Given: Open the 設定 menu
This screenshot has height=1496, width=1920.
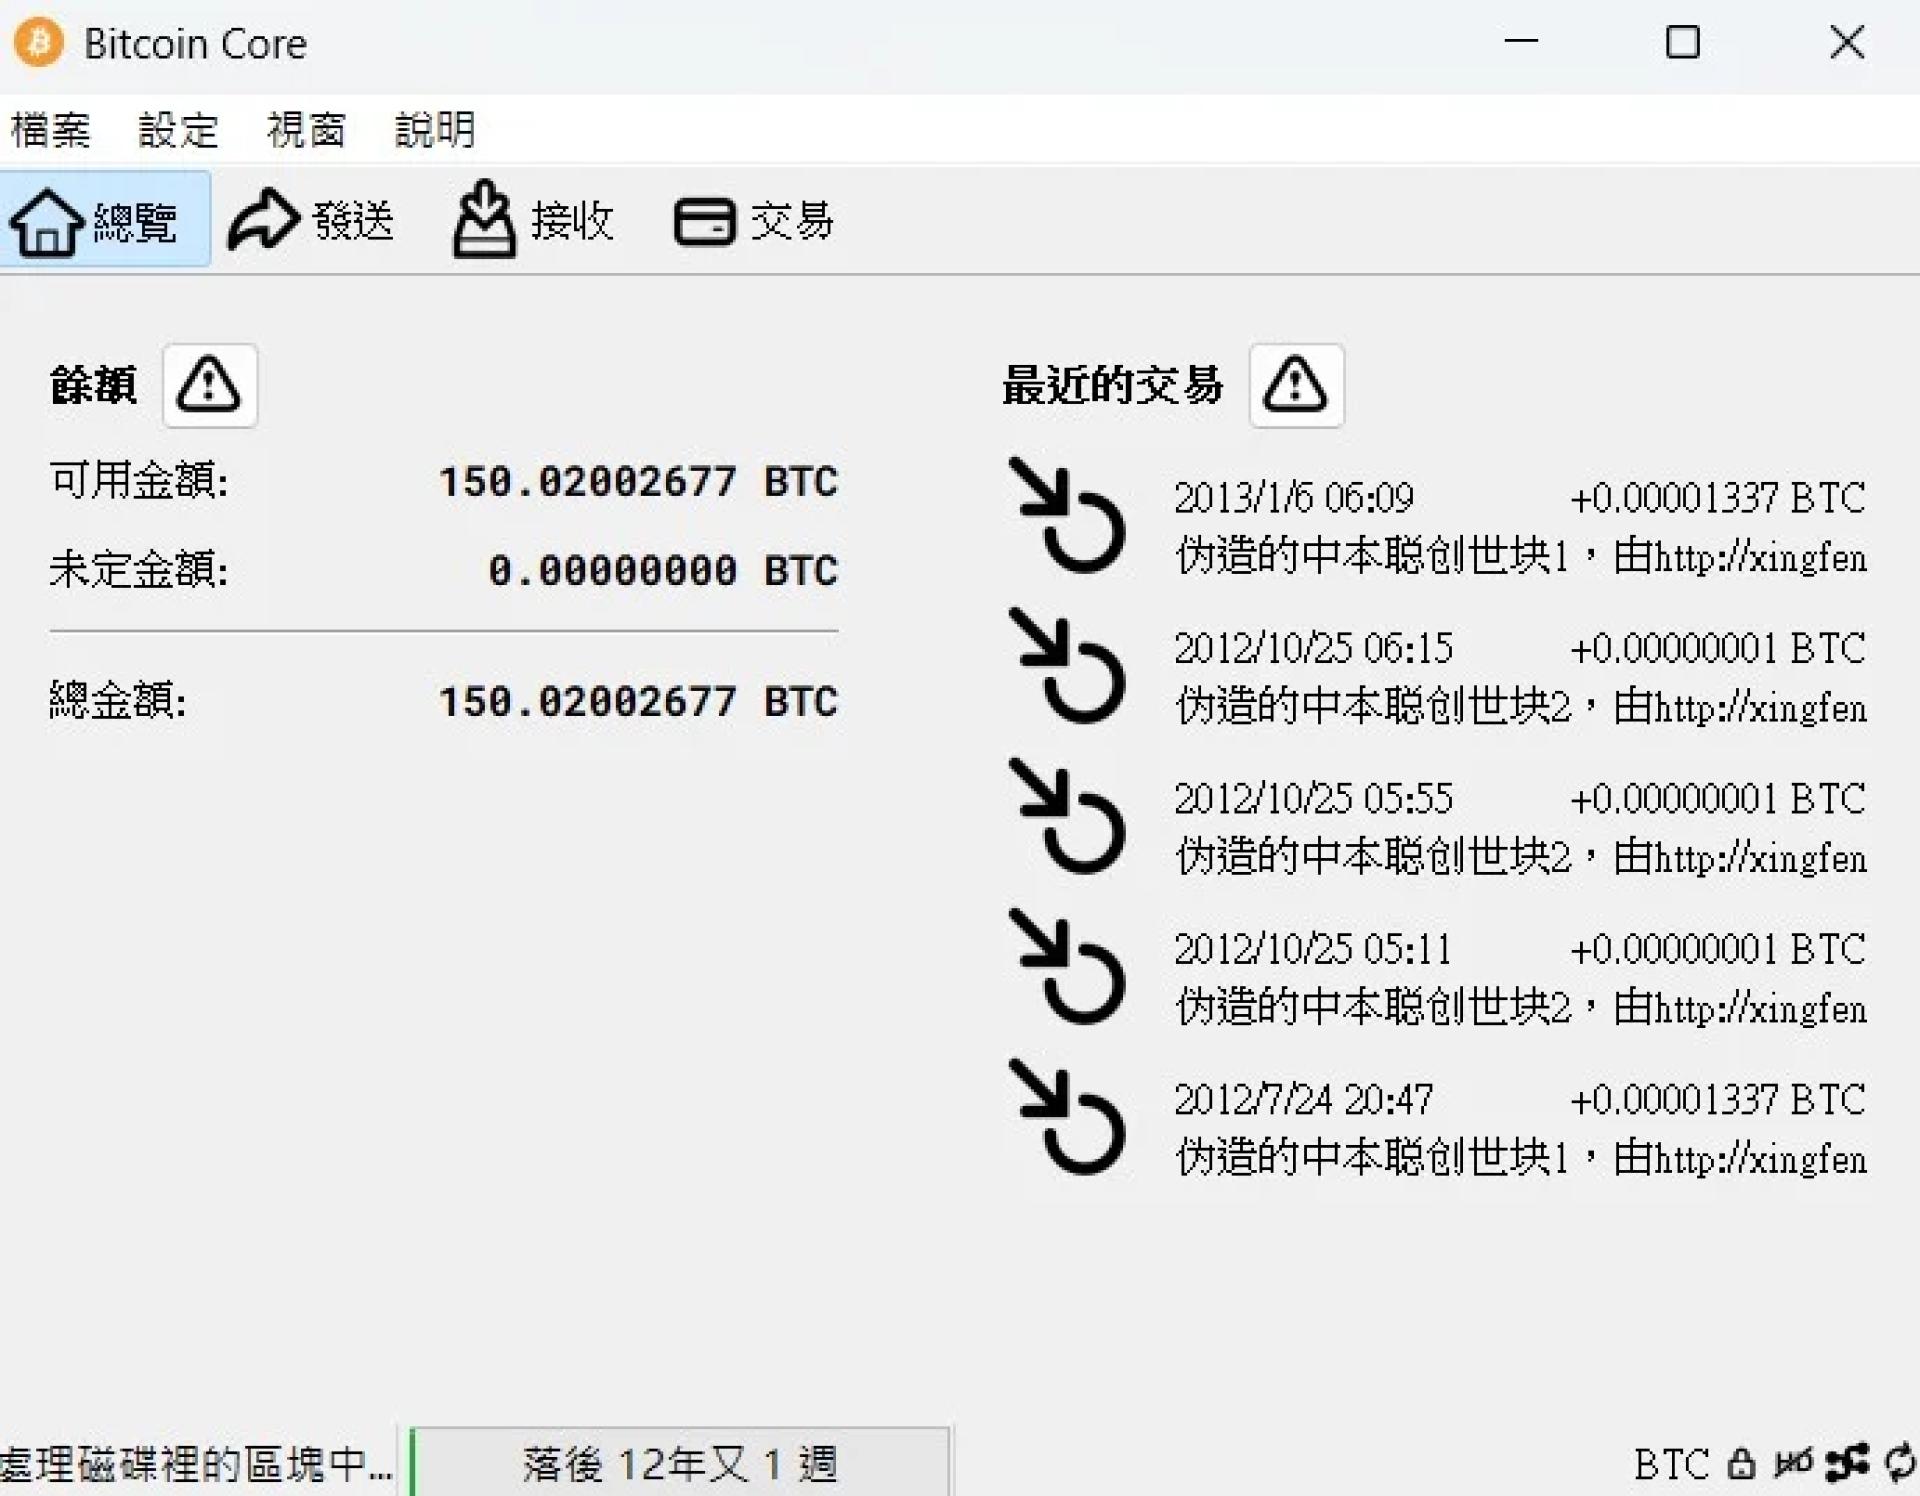Looking at the screenshot, I should pos(178,130).
